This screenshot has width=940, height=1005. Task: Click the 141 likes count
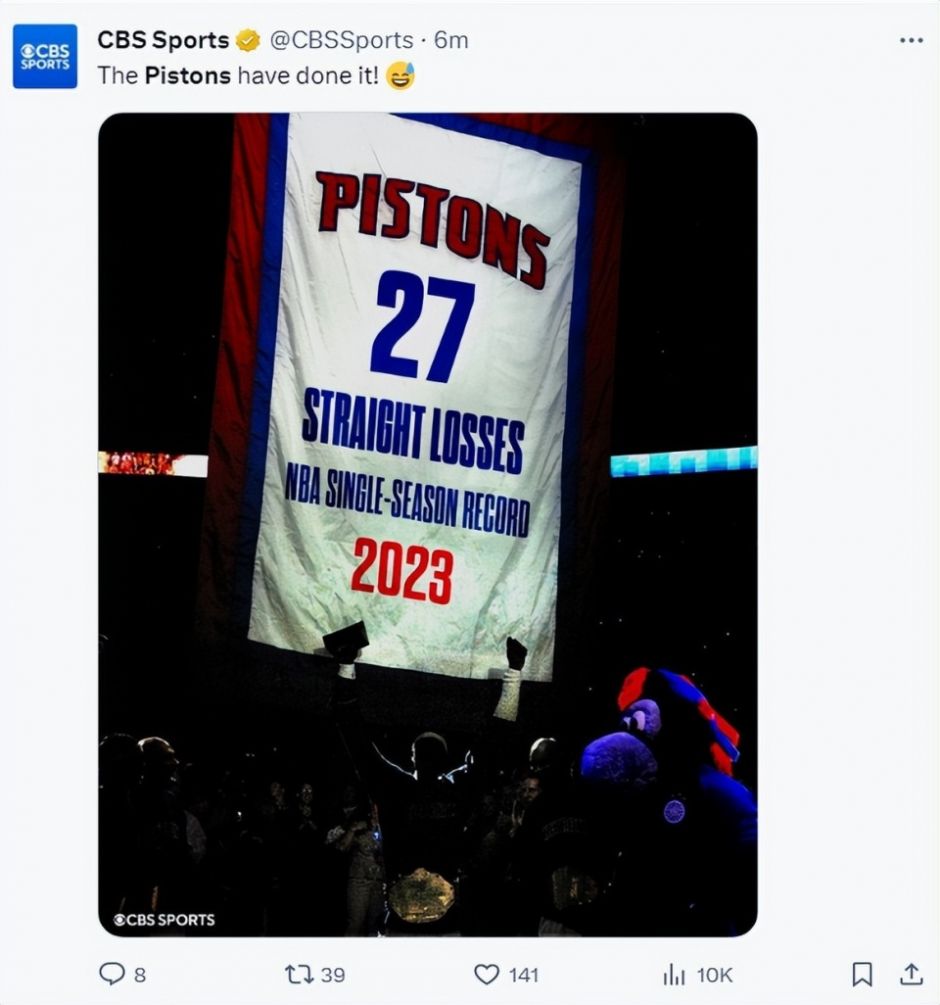point(523,974)
